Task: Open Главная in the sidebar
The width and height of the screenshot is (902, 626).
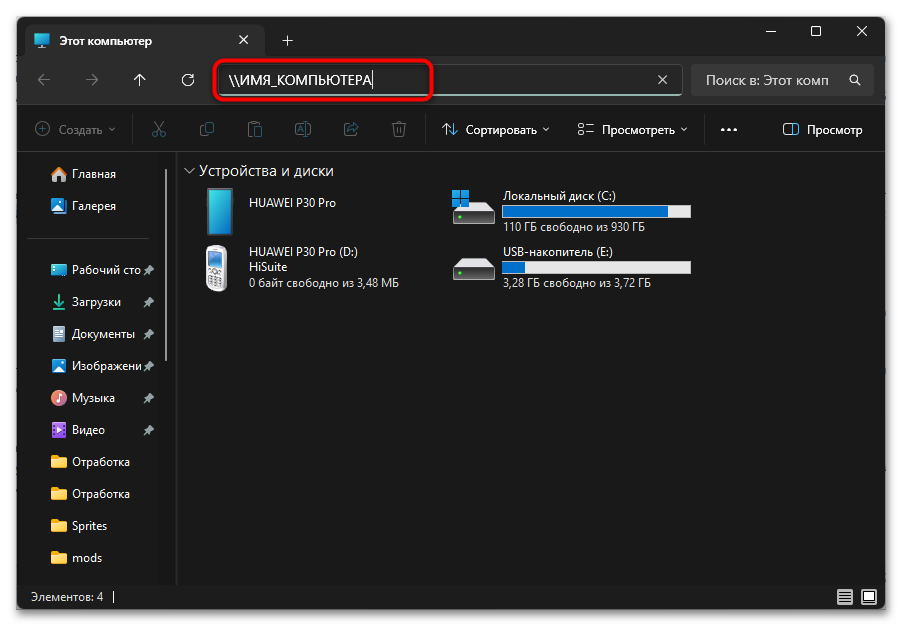Action: point(84,174)
